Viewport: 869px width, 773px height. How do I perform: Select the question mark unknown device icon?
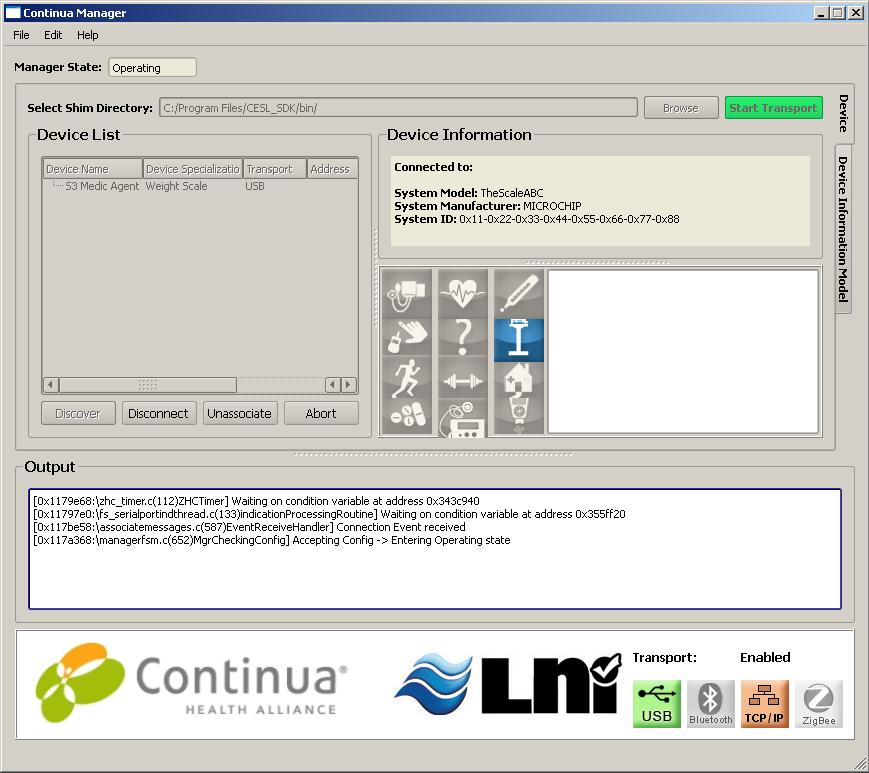[463, 337]
